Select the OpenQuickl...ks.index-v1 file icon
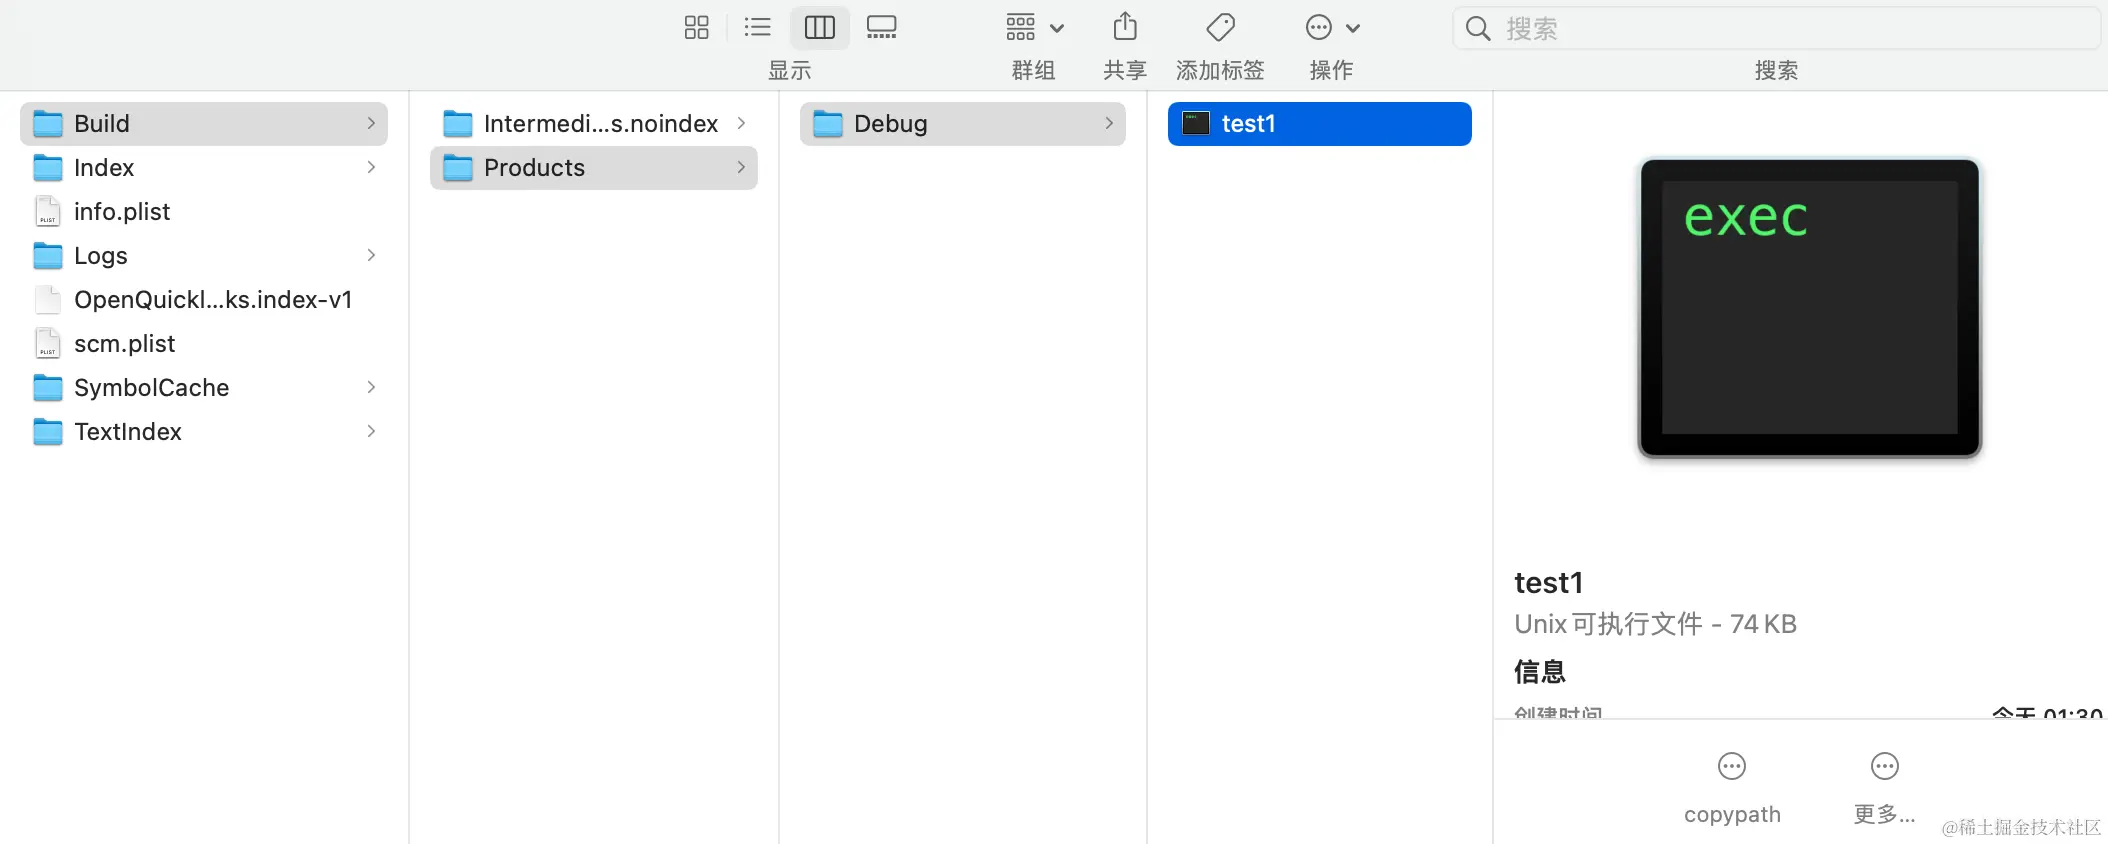Image resolution: width=2108 pixels, height=844 pixels. tap(48, 300)
